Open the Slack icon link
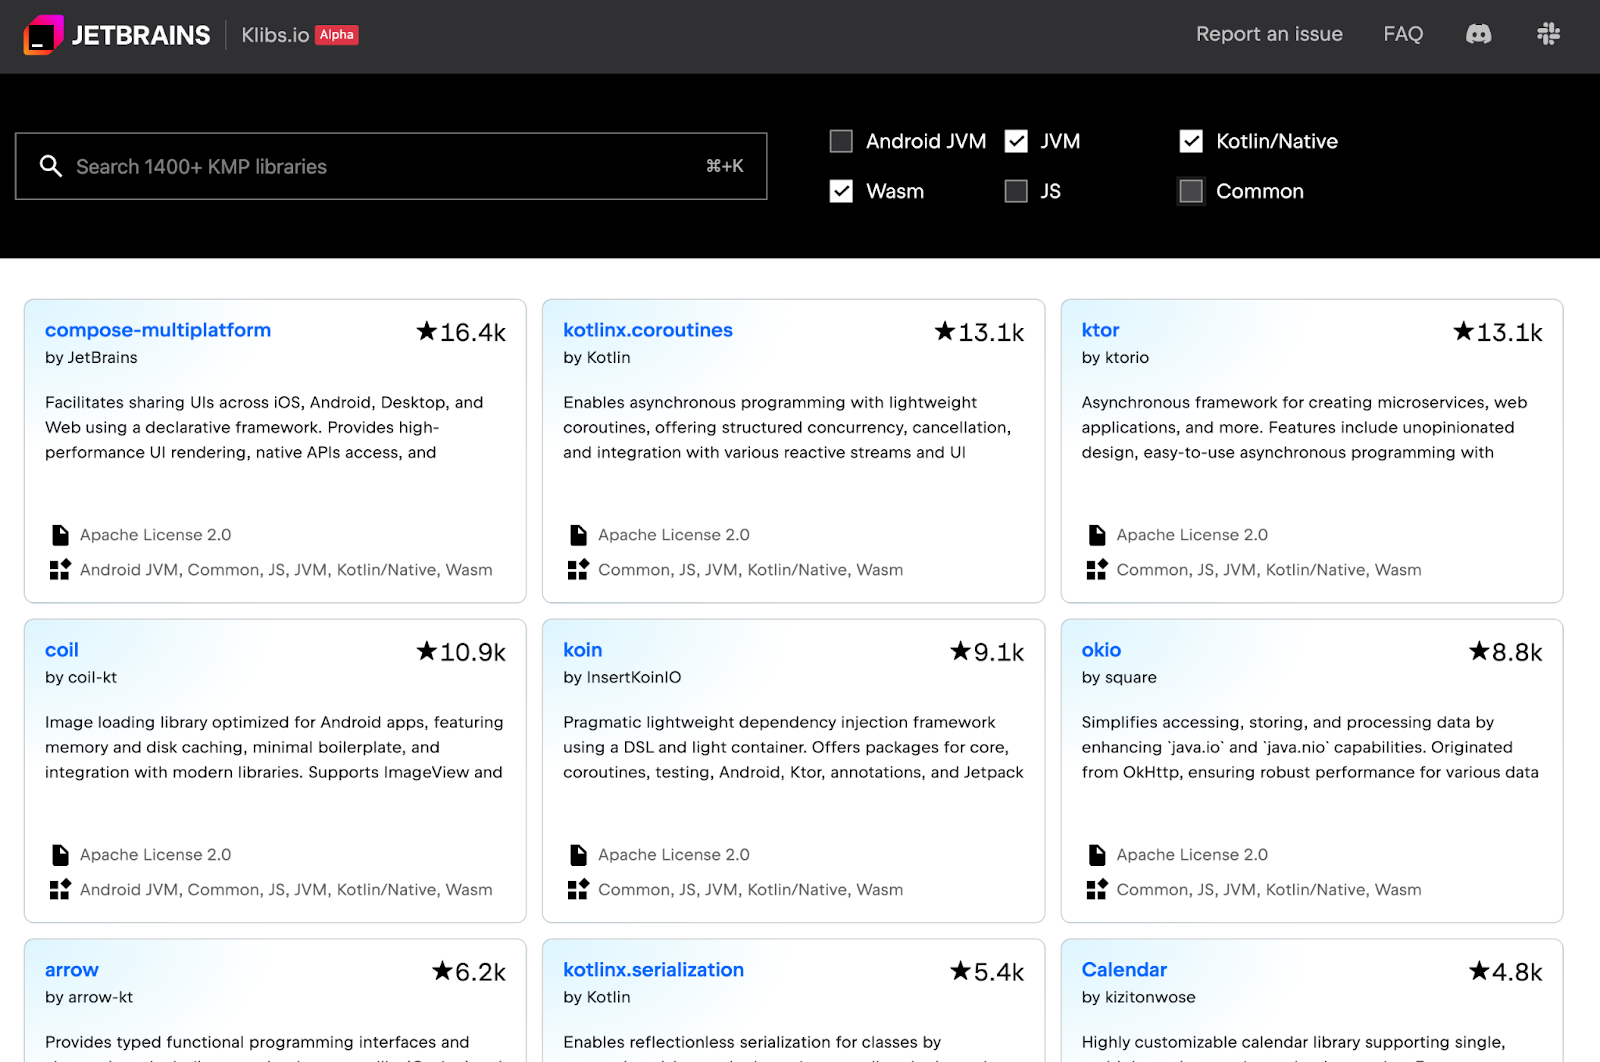This screenshot has width=1600, height=1062. 1548,34
